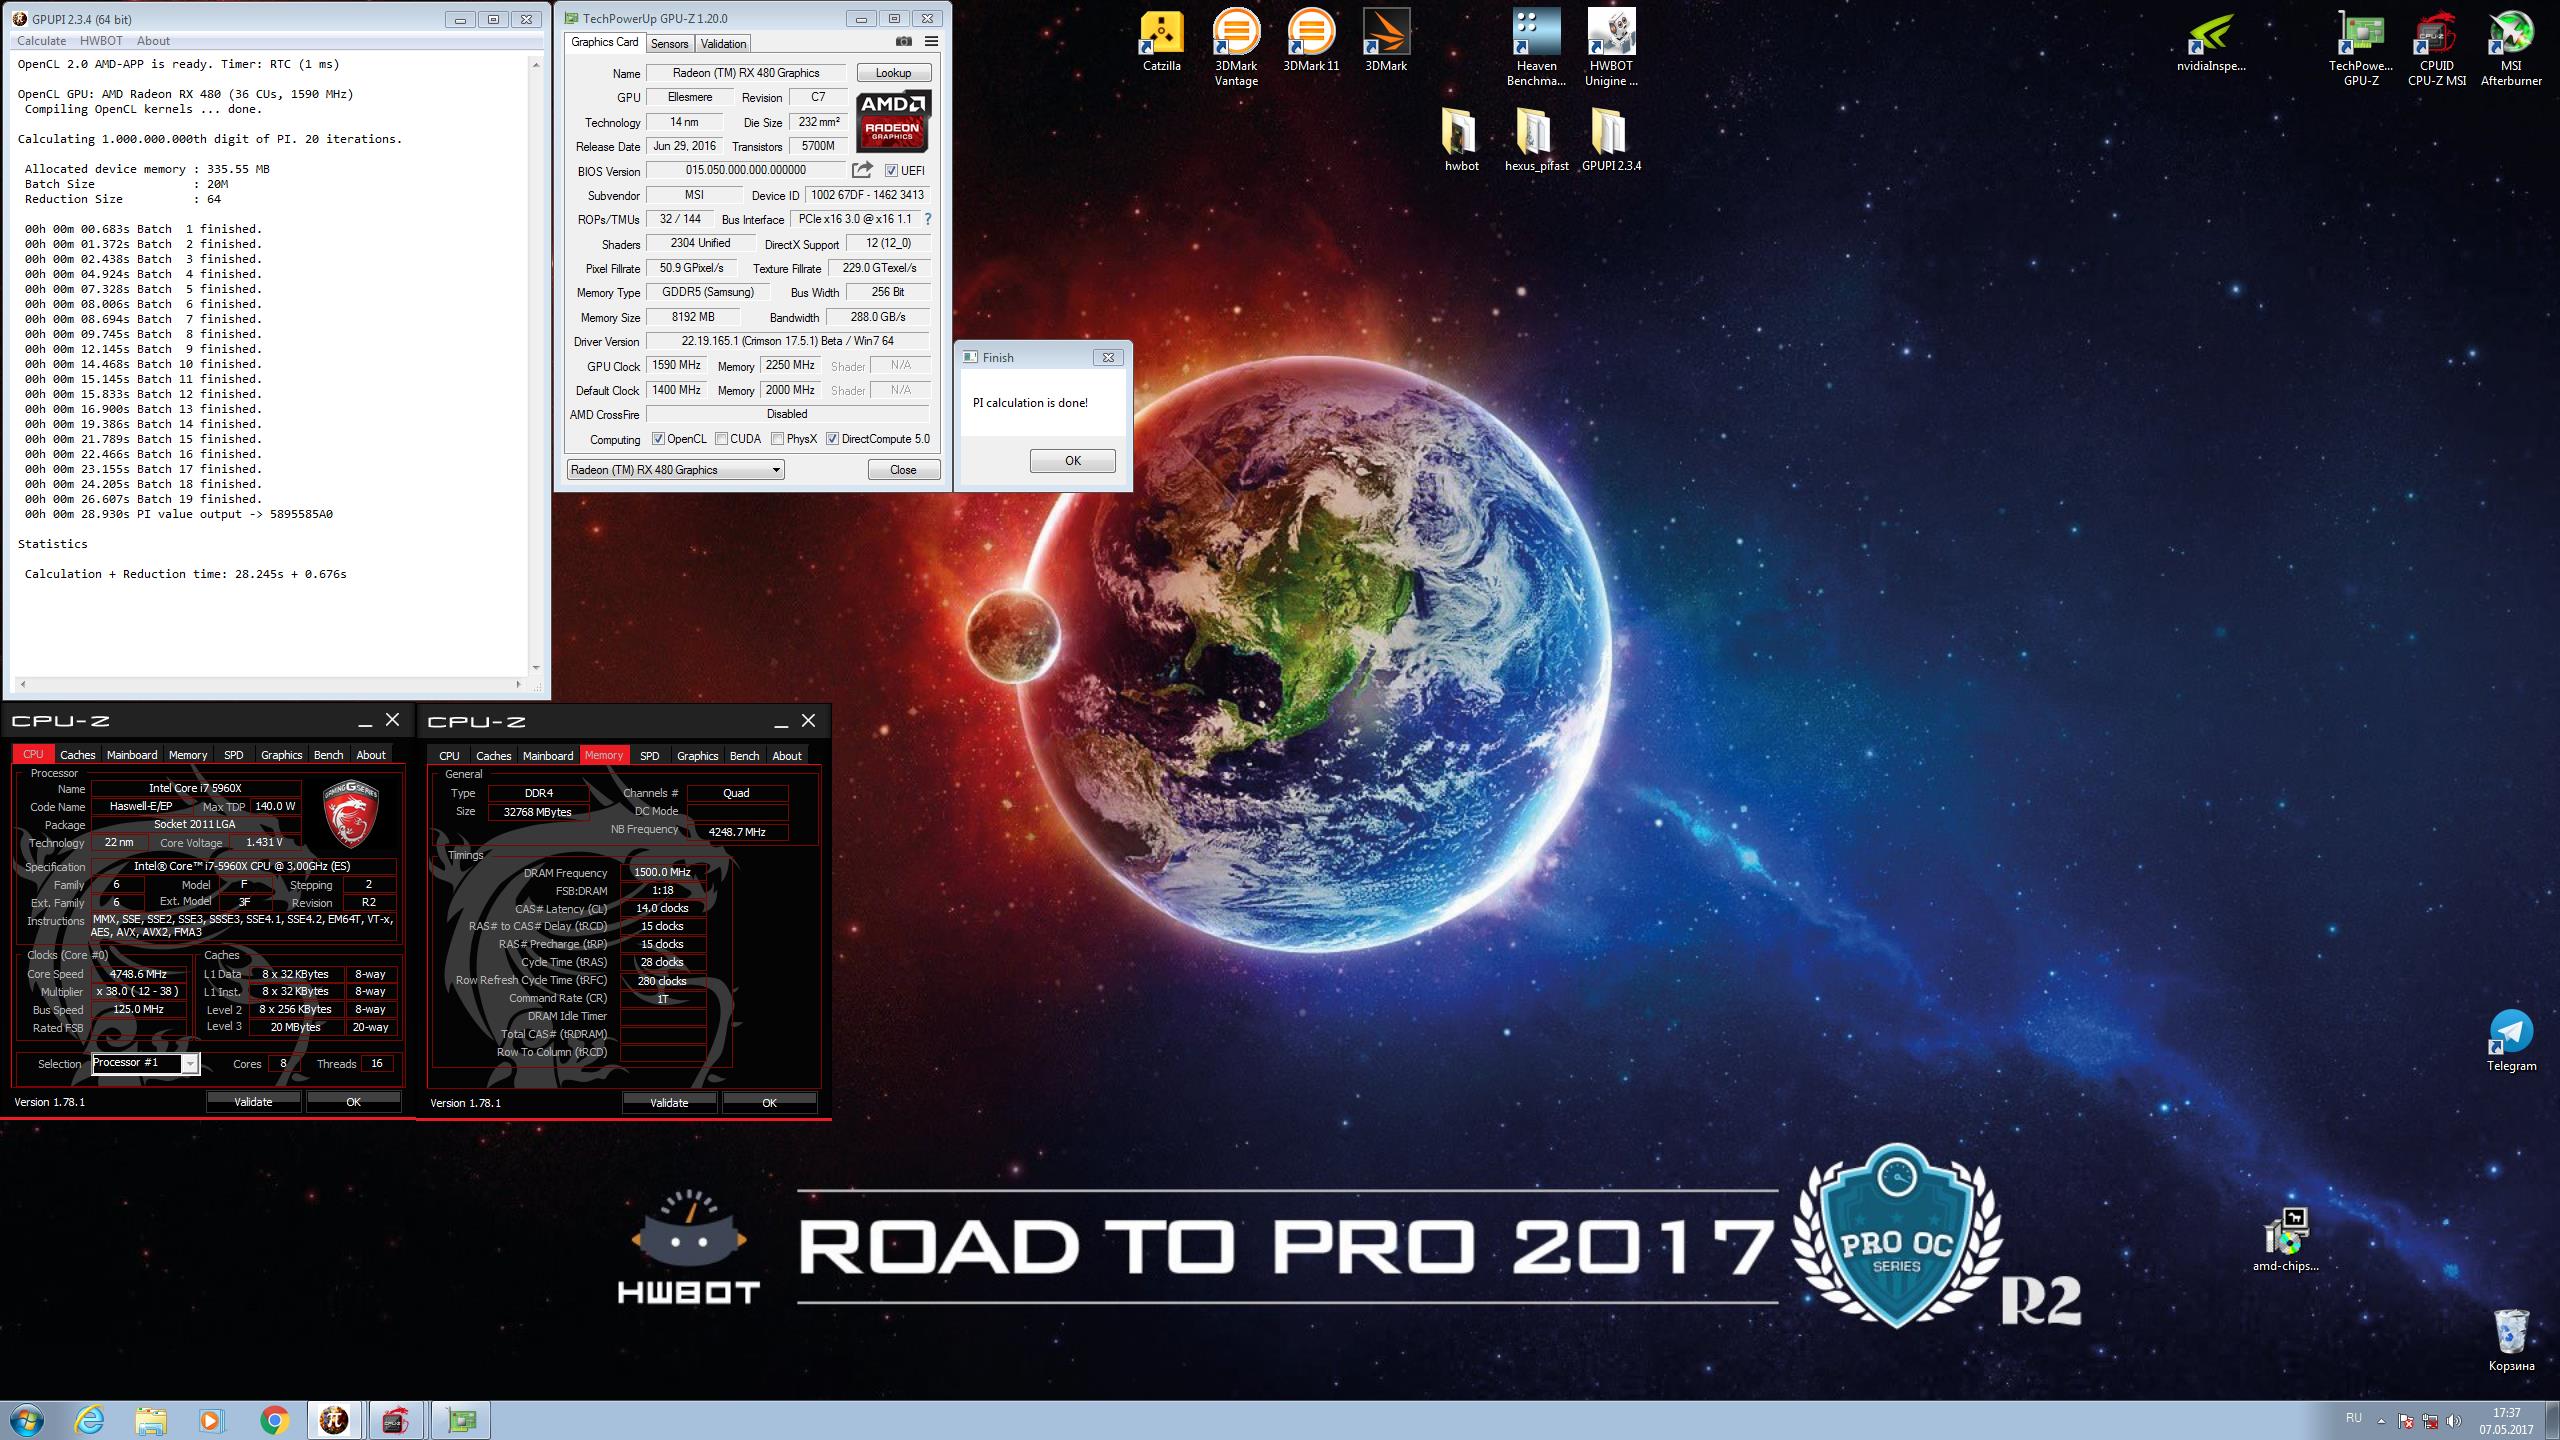Open Internet Explorer from the taskbar
Screen dimensions: 2560x1440
tap(89, 1420)
